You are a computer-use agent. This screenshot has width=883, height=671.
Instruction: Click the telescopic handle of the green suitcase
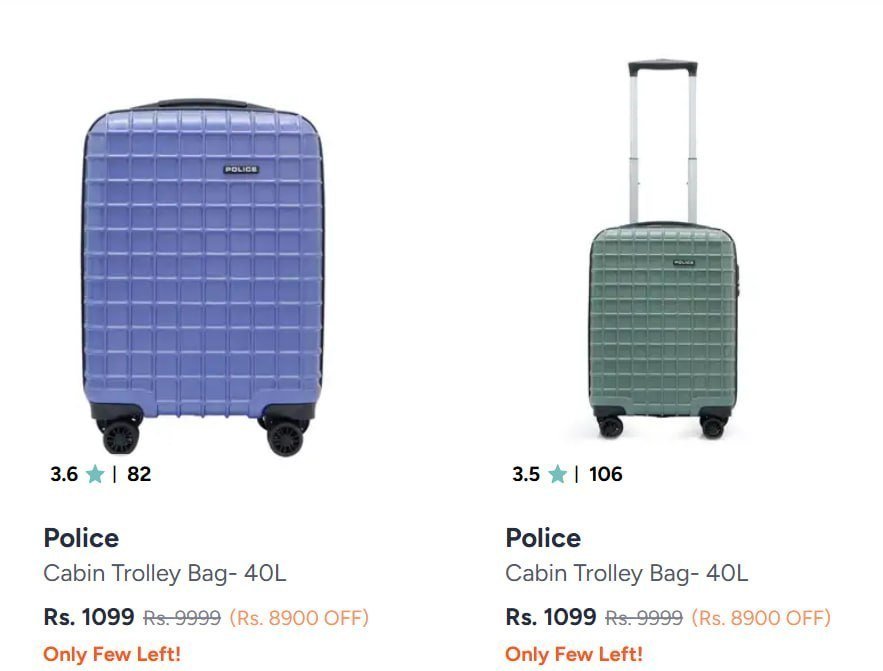663,141
